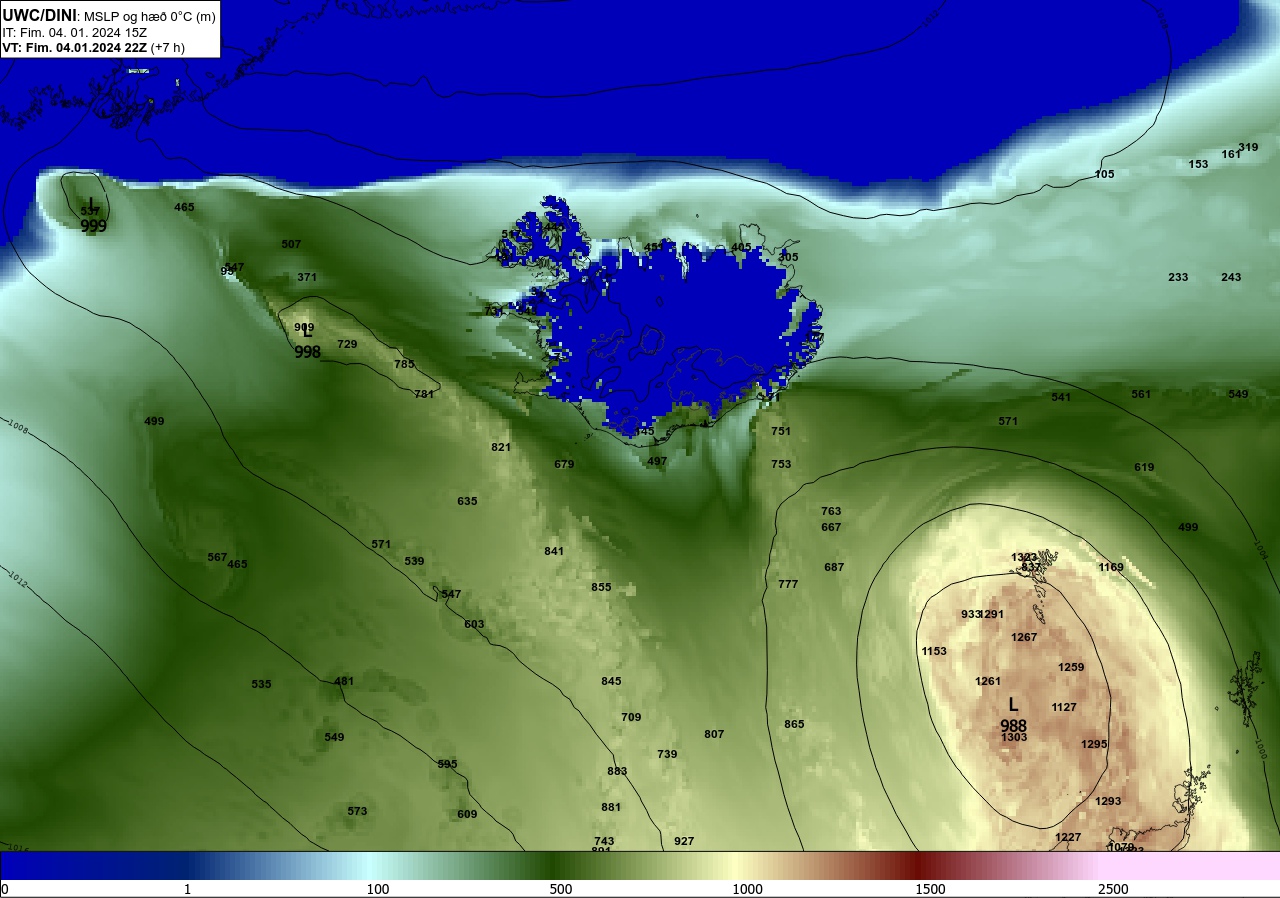Select the low pressure marker L 988
Image resolution: width=1280 pixels, height=898 pixels.
1013,716
